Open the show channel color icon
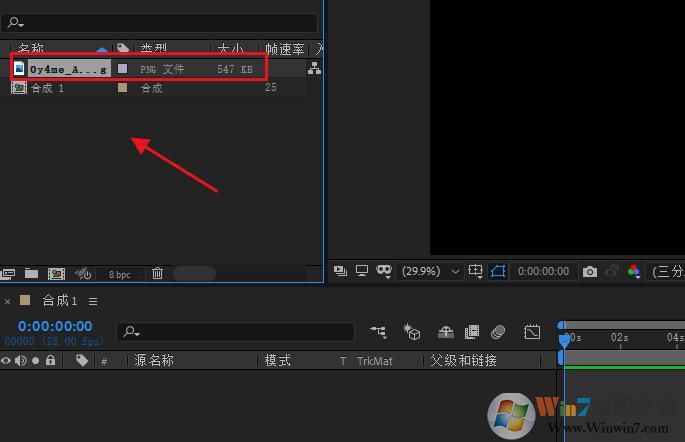 tap(634, 271)
